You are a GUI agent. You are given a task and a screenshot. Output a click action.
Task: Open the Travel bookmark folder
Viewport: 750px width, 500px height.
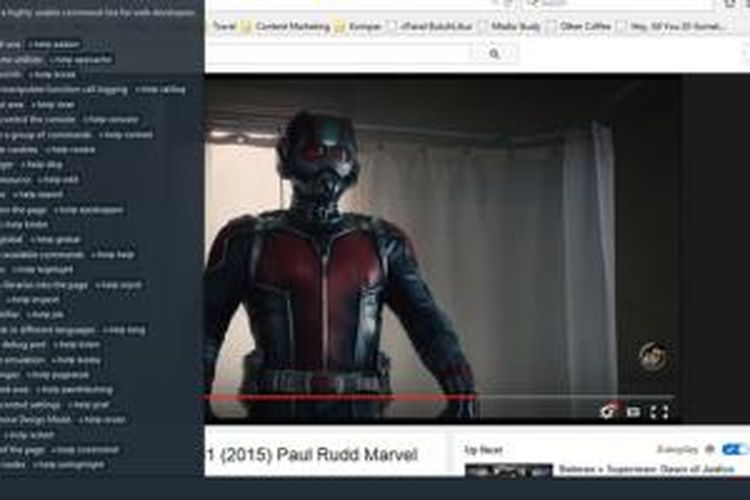tap(225, 26)
